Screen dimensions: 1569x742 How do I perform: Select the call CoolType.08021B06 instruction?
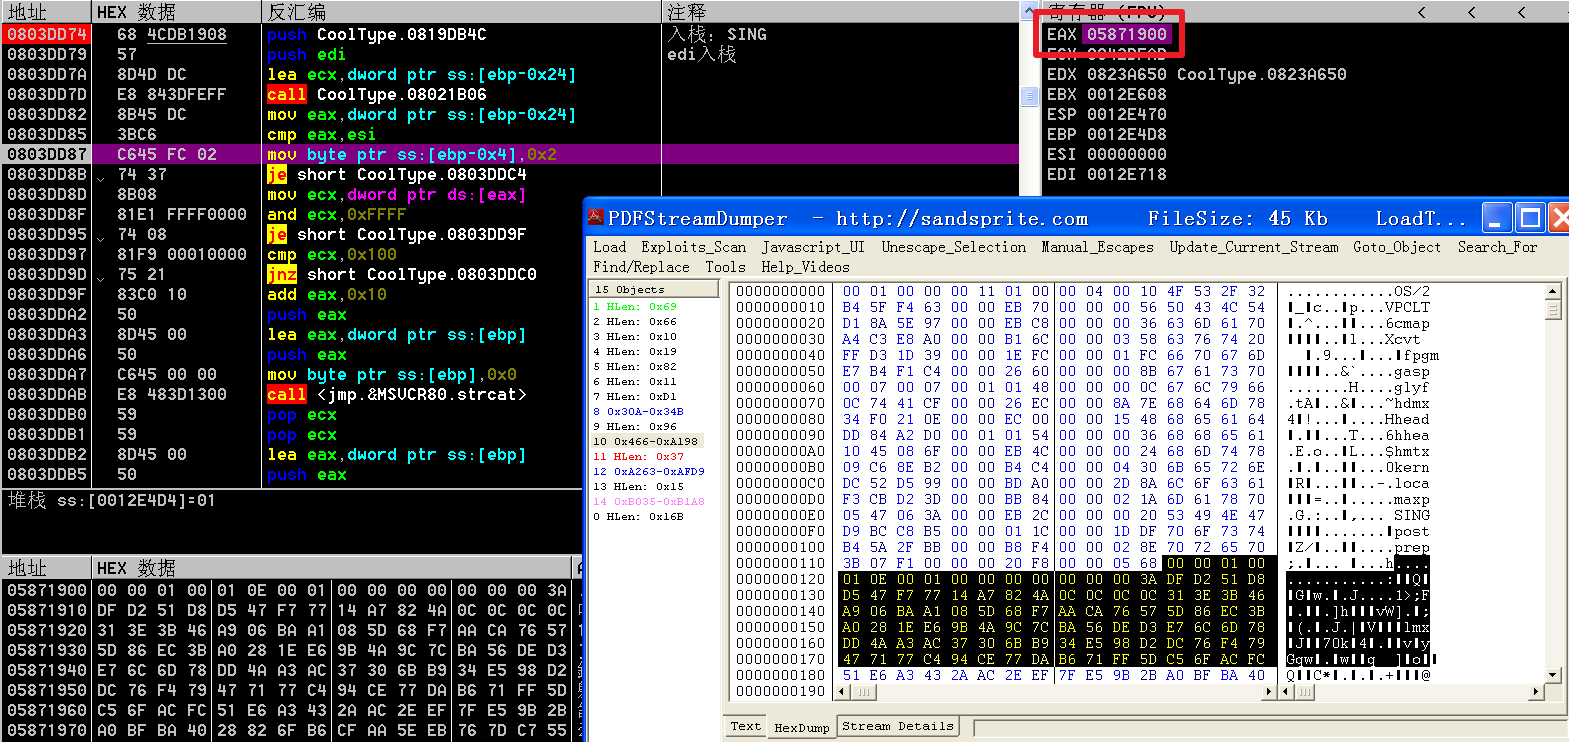(x=377, y=94)
